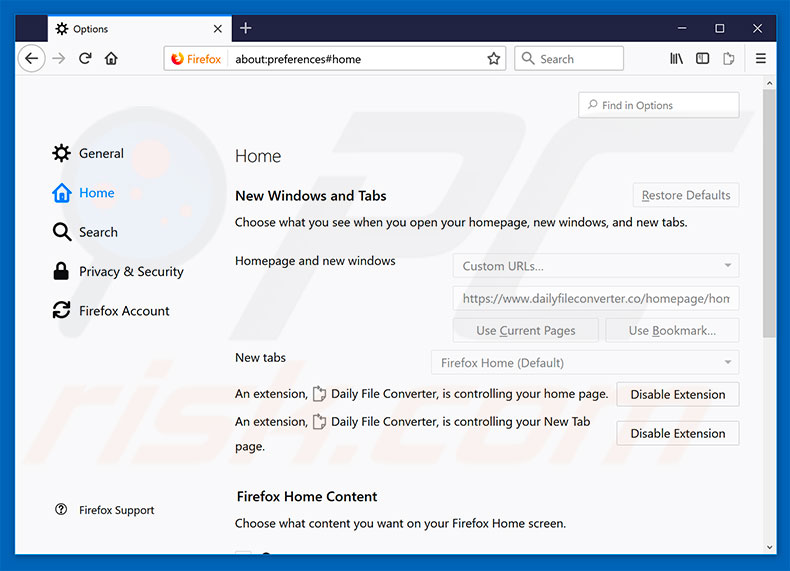Click the homepage URL field with dailyfileconverter address
The image size is (790, 571).
[x=596, y=298]
